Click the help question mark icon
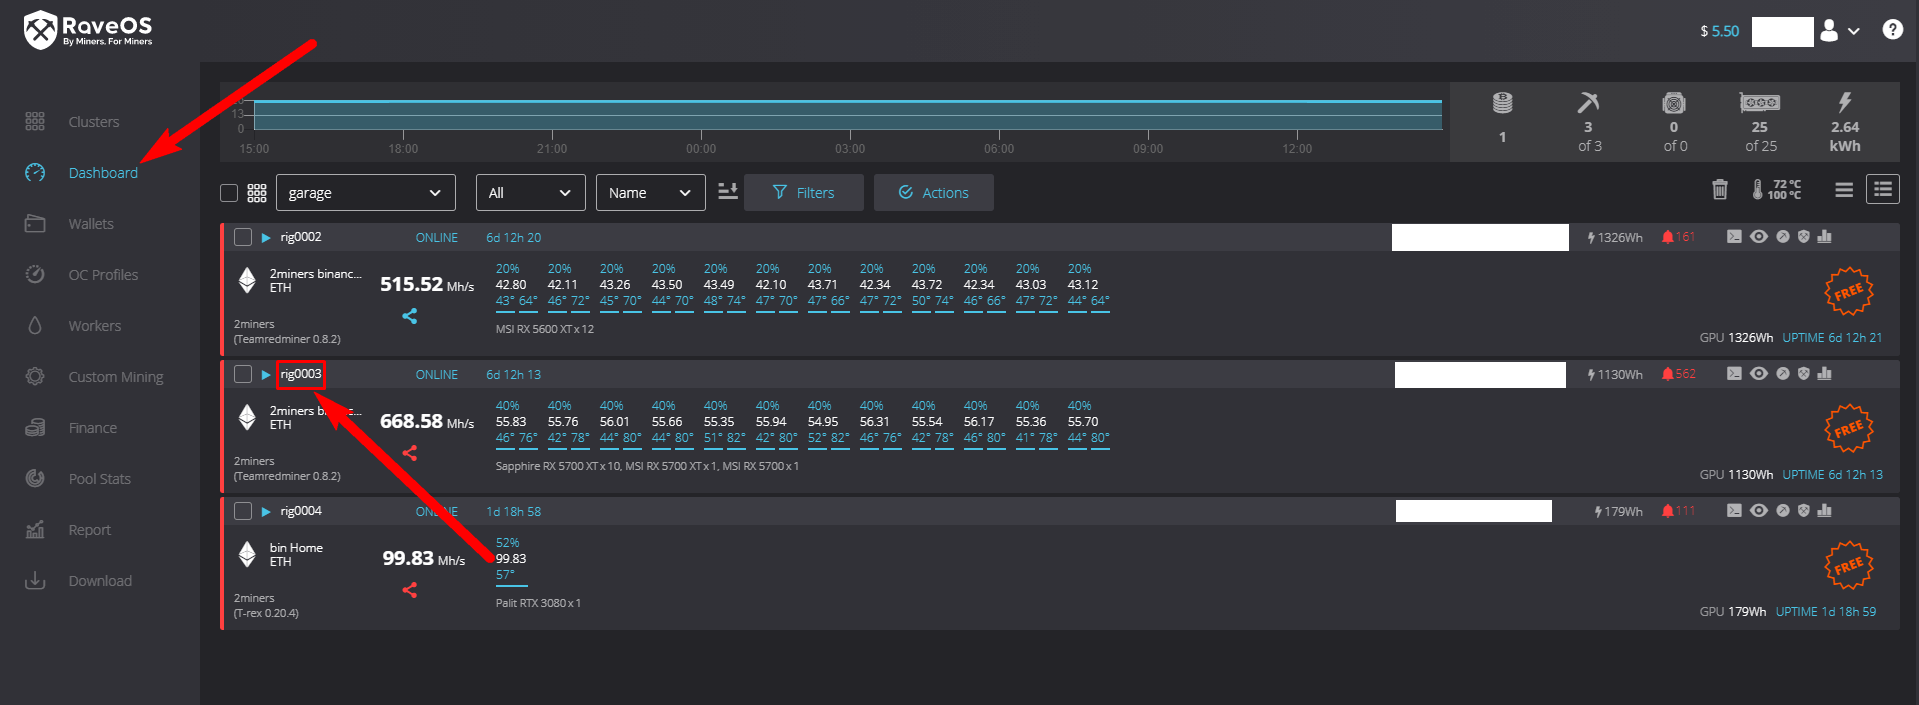This screenshot has height=705, width=1919. [x=1892, y=30]
